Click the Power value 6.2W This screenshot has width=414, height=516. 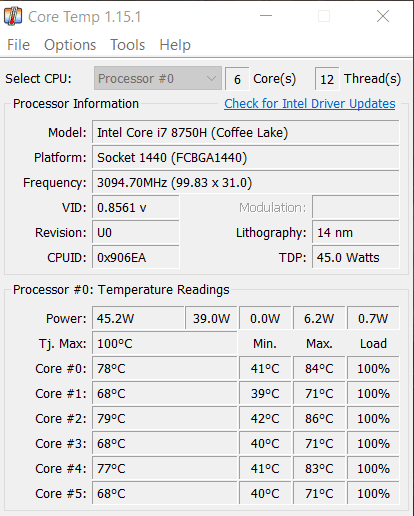(x=319, y=318)
